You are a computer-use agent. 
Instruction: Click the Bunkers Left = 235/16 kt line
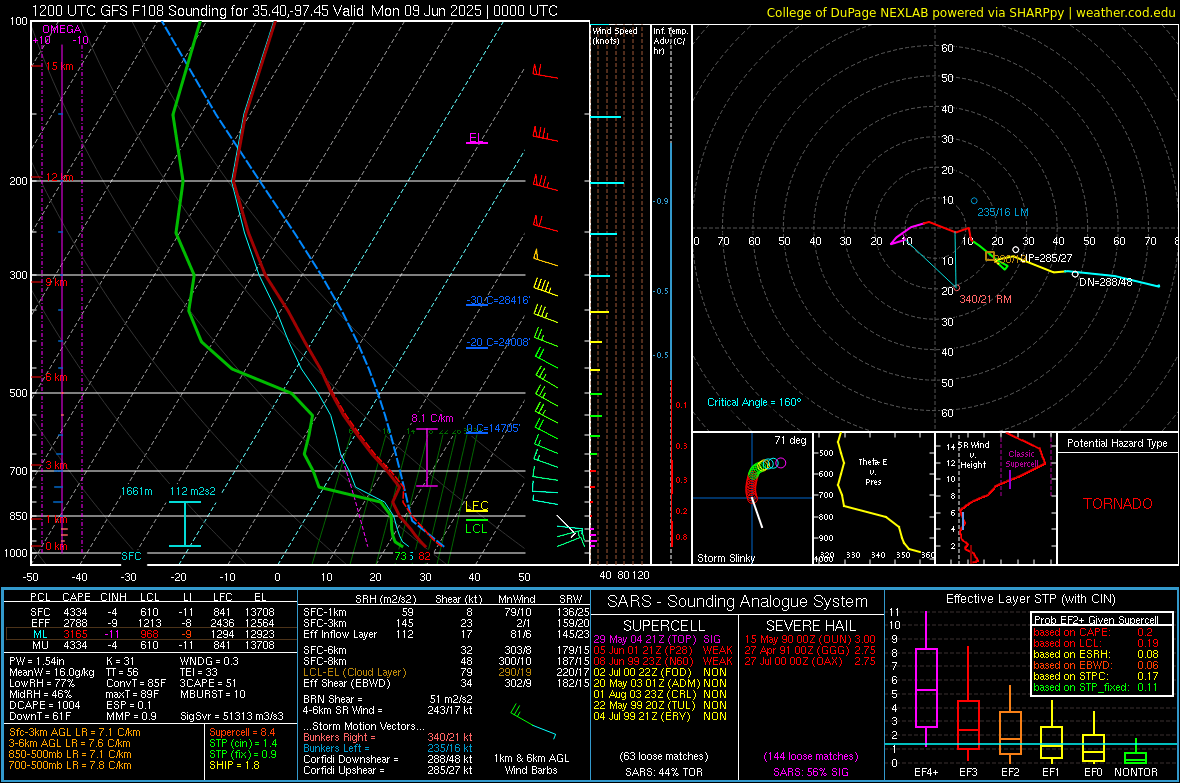click(388, 748)
